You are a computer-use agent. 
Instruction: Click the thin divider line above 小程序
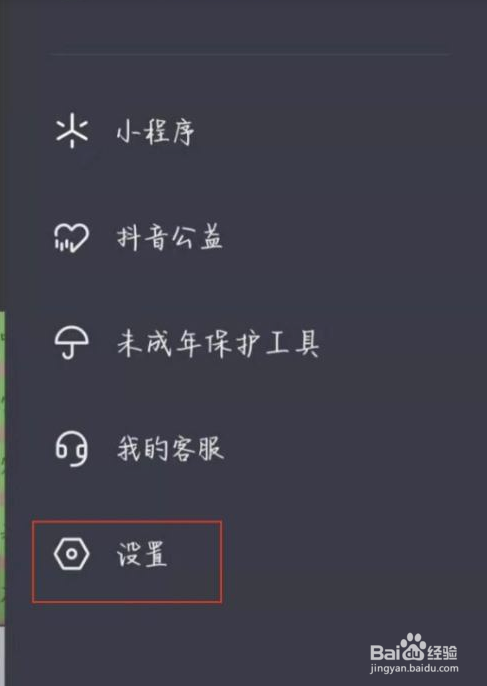click(250, 54)
